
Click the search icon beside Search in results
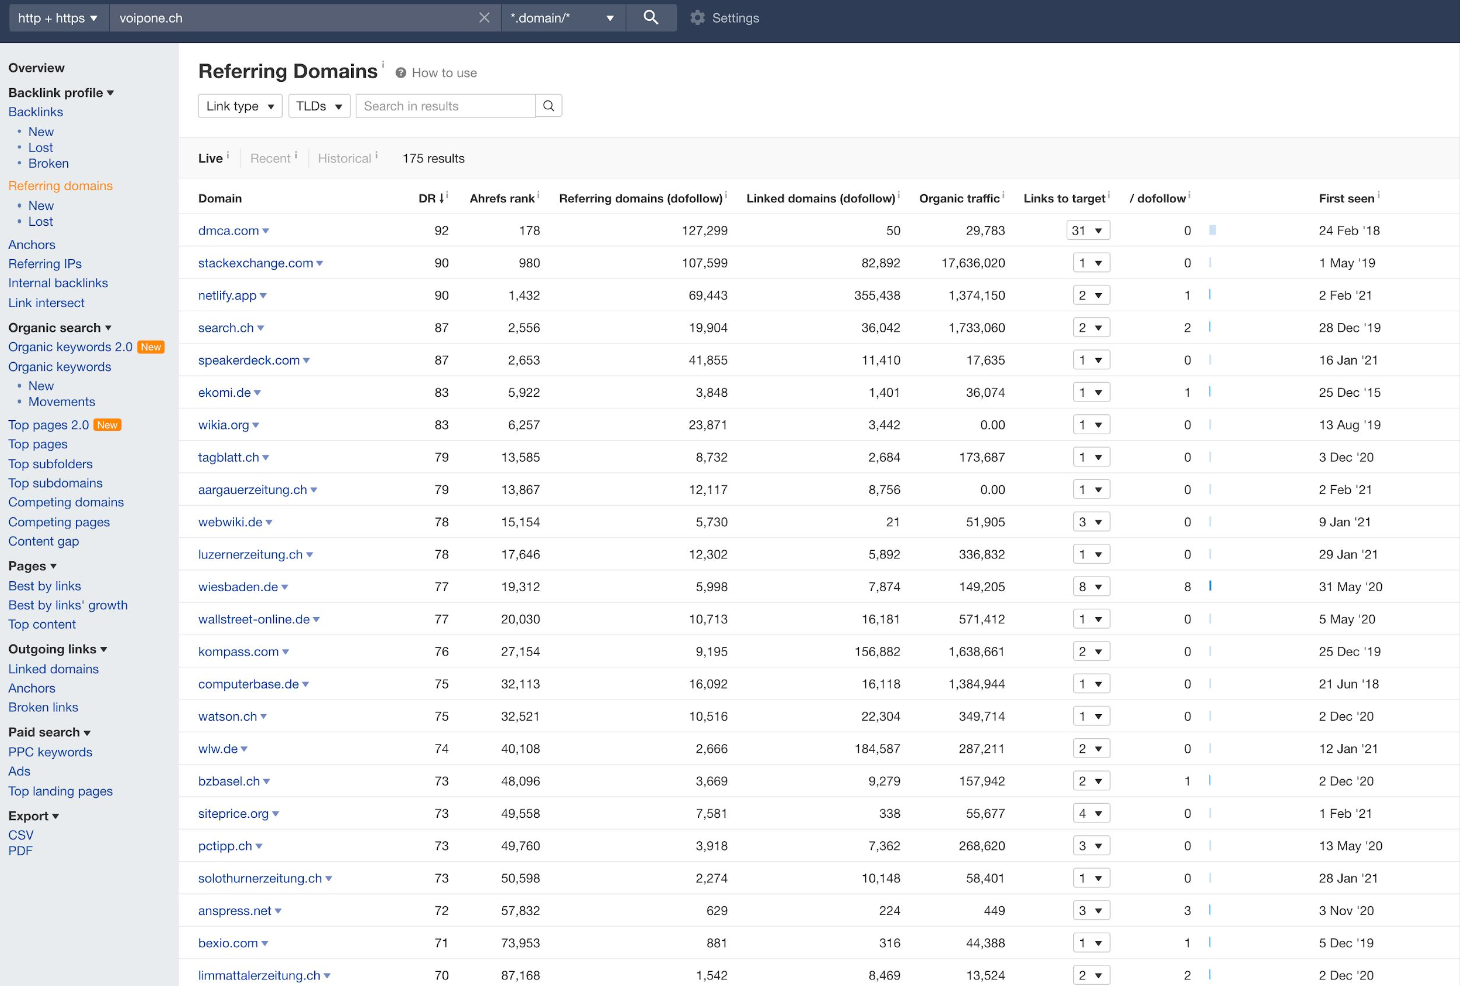[x=548, y=106]
